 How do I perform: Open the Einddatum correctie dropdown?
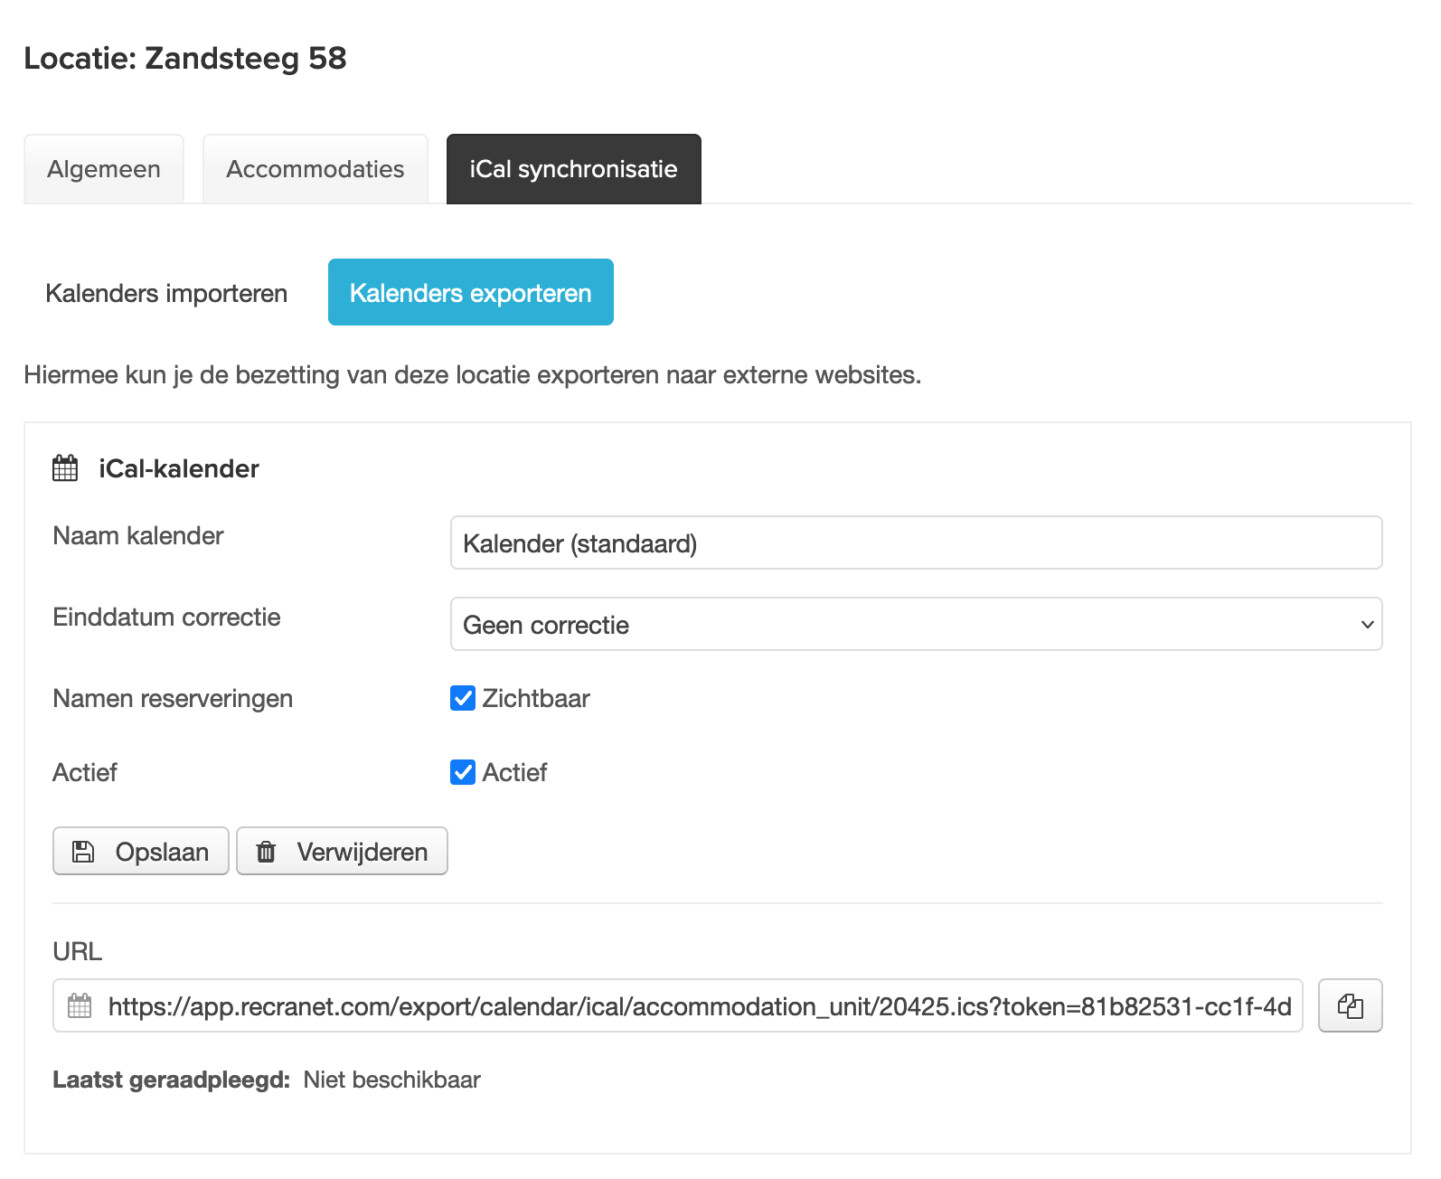pos(915,624)
